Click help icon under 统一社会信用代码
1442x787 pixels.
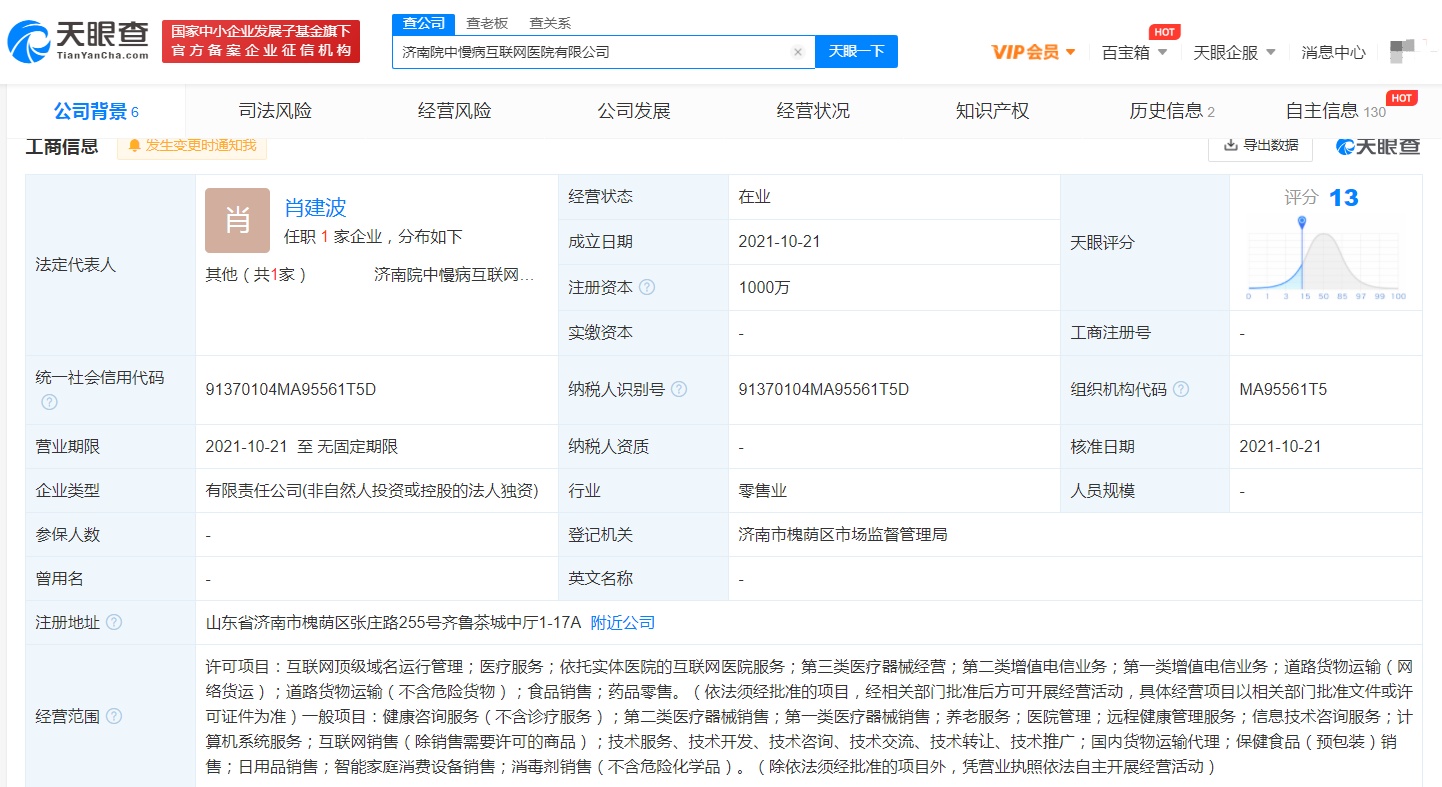pyautogui.click(x=49, y=402)
